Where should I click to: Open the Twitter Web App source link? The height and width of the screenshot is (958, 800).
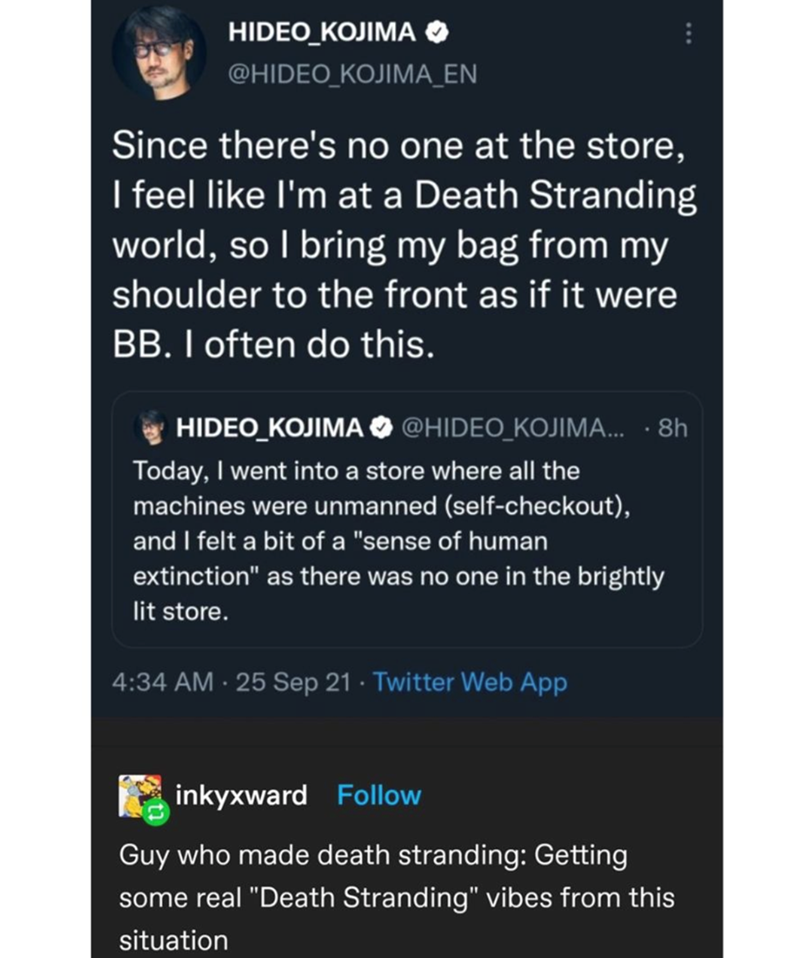click(x=470, y=683)
